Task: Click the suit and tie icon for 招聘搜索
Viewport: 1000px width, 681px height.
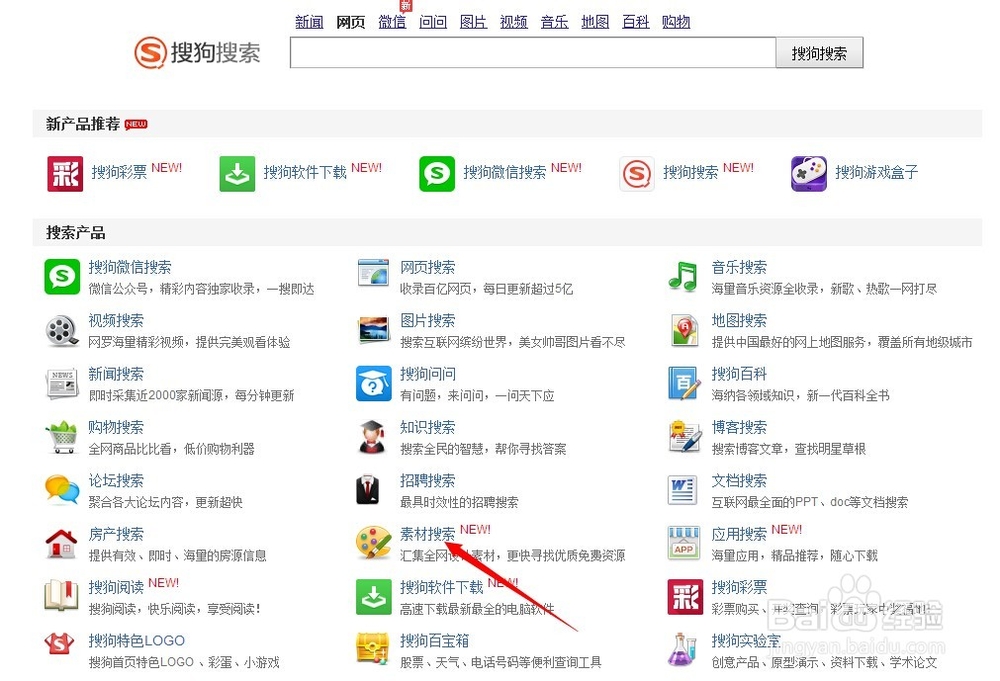Action: coord(368,490)
